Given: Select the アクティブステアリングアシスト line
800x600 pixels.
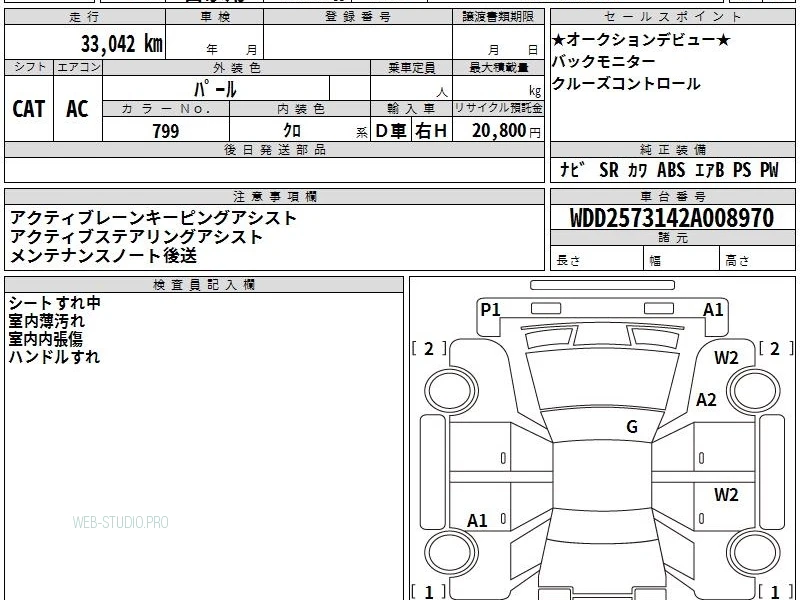Looking at the screenshot, I should coord(136,237).
